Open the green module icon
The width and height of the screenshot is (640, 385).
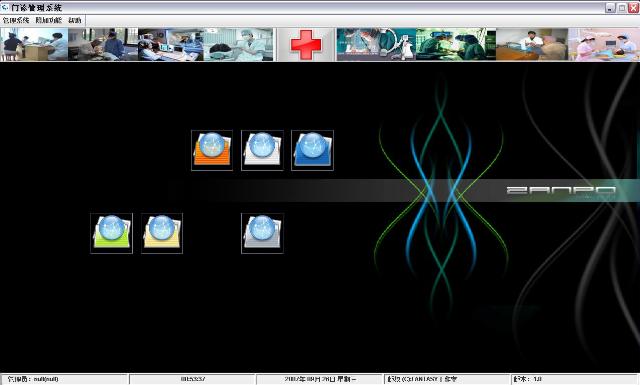tap(111, 233)
